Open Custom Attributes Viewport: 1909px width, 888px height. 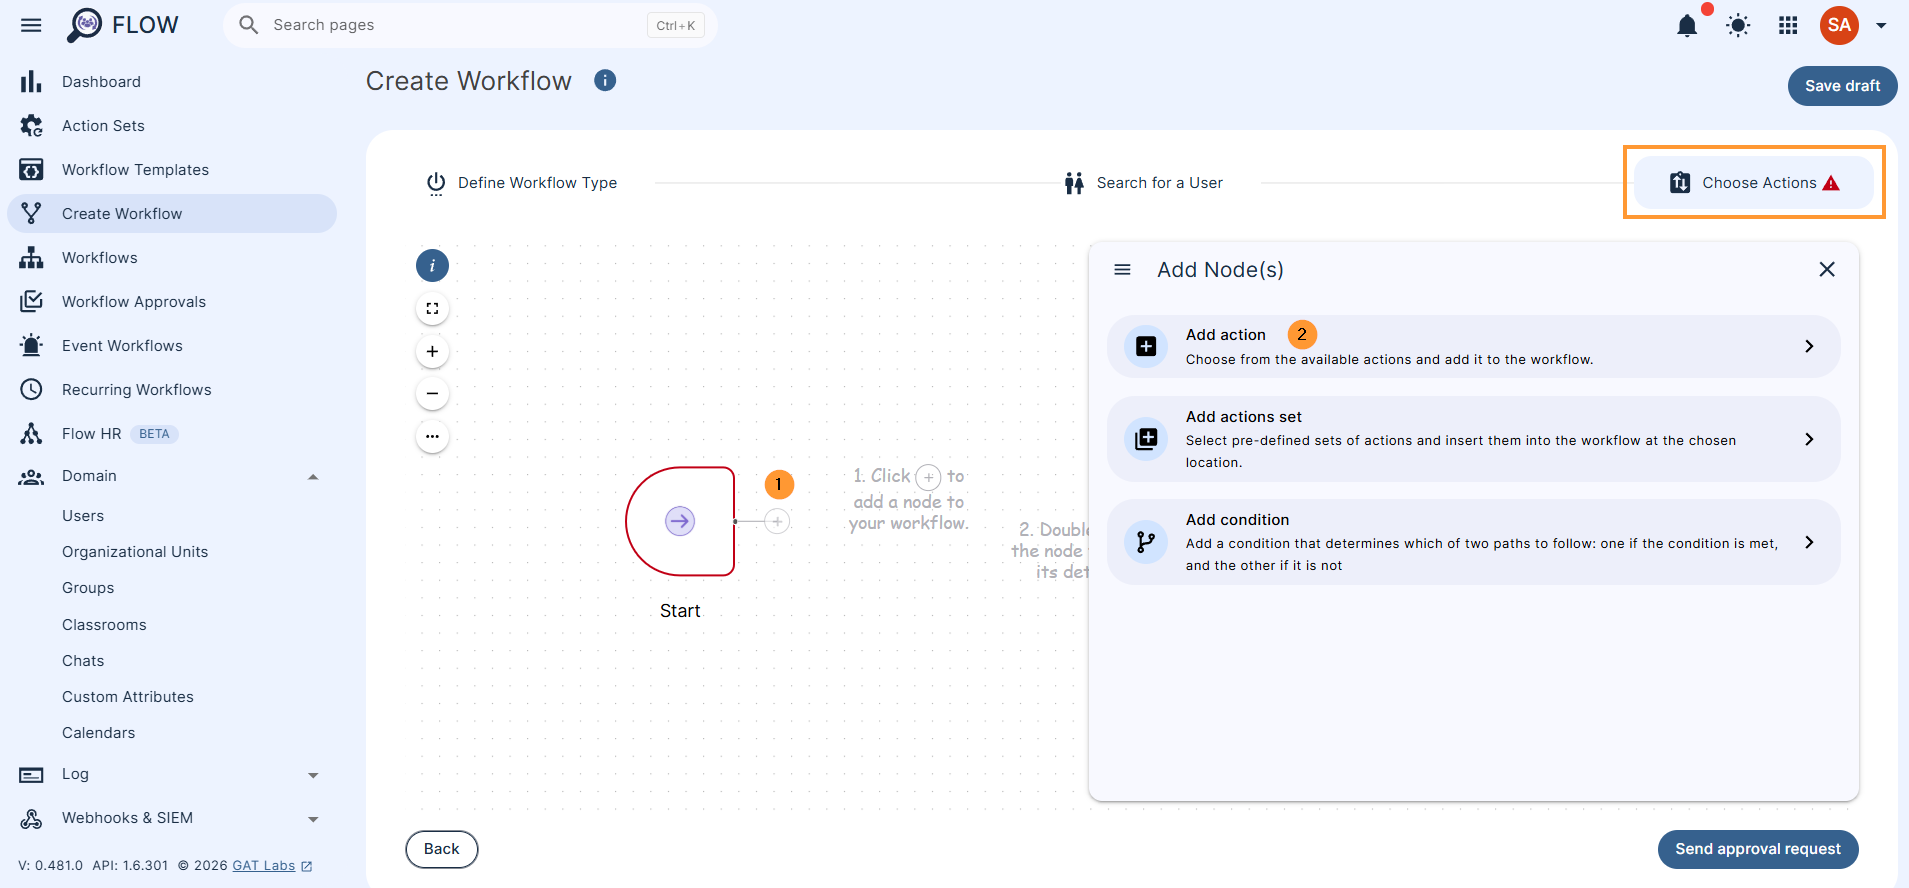click(128, 697)
